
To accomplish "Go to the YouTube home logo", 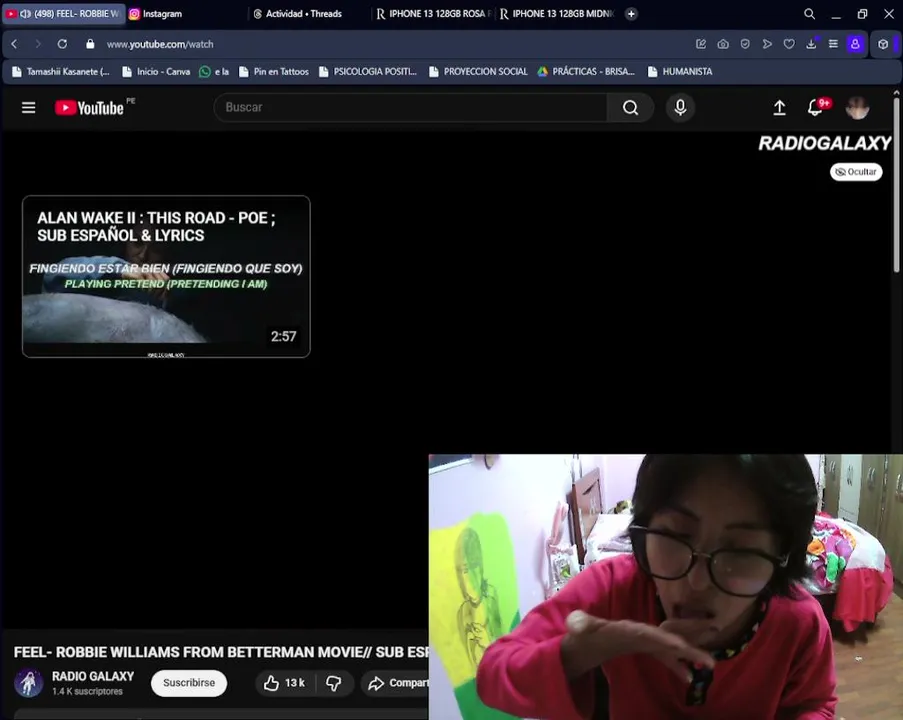I will (89, 108).
